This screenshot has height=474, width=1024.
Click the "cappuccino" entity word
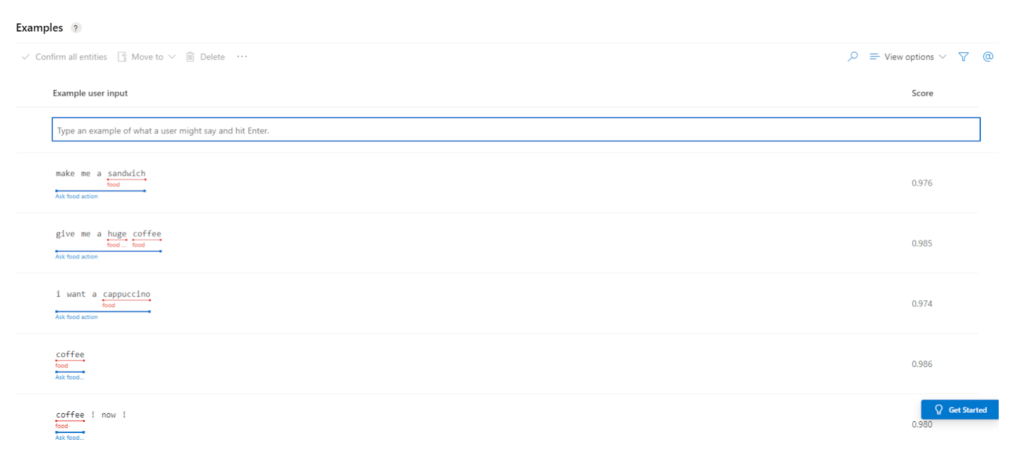126,294
